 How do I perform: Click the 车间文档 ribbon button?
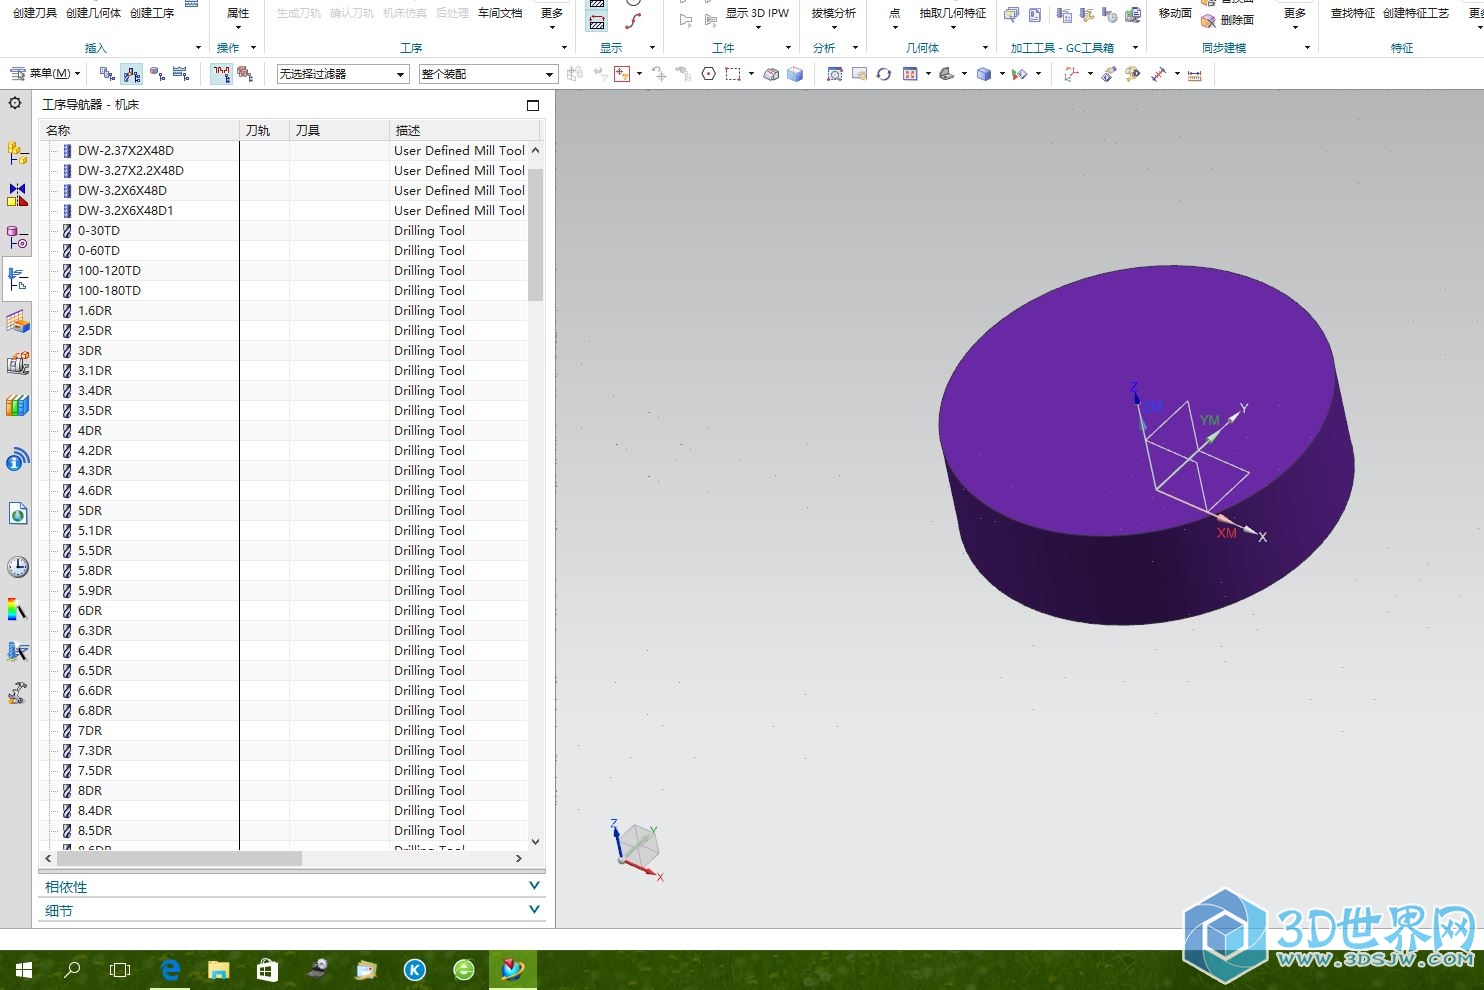(500, 13)
